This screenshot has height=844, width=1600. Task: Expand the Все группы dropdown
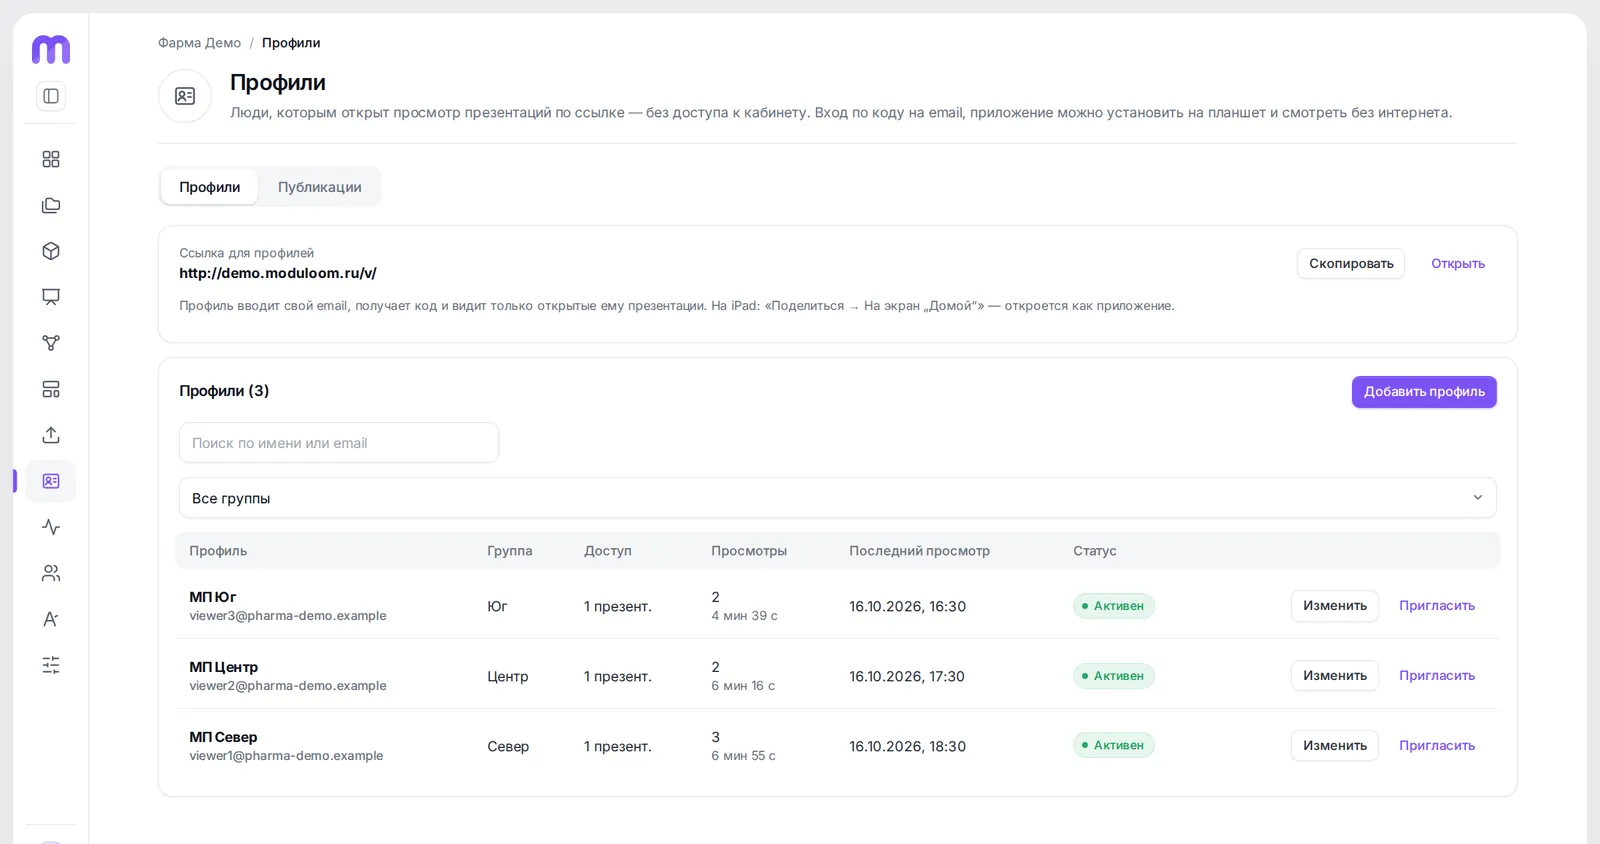838,498
